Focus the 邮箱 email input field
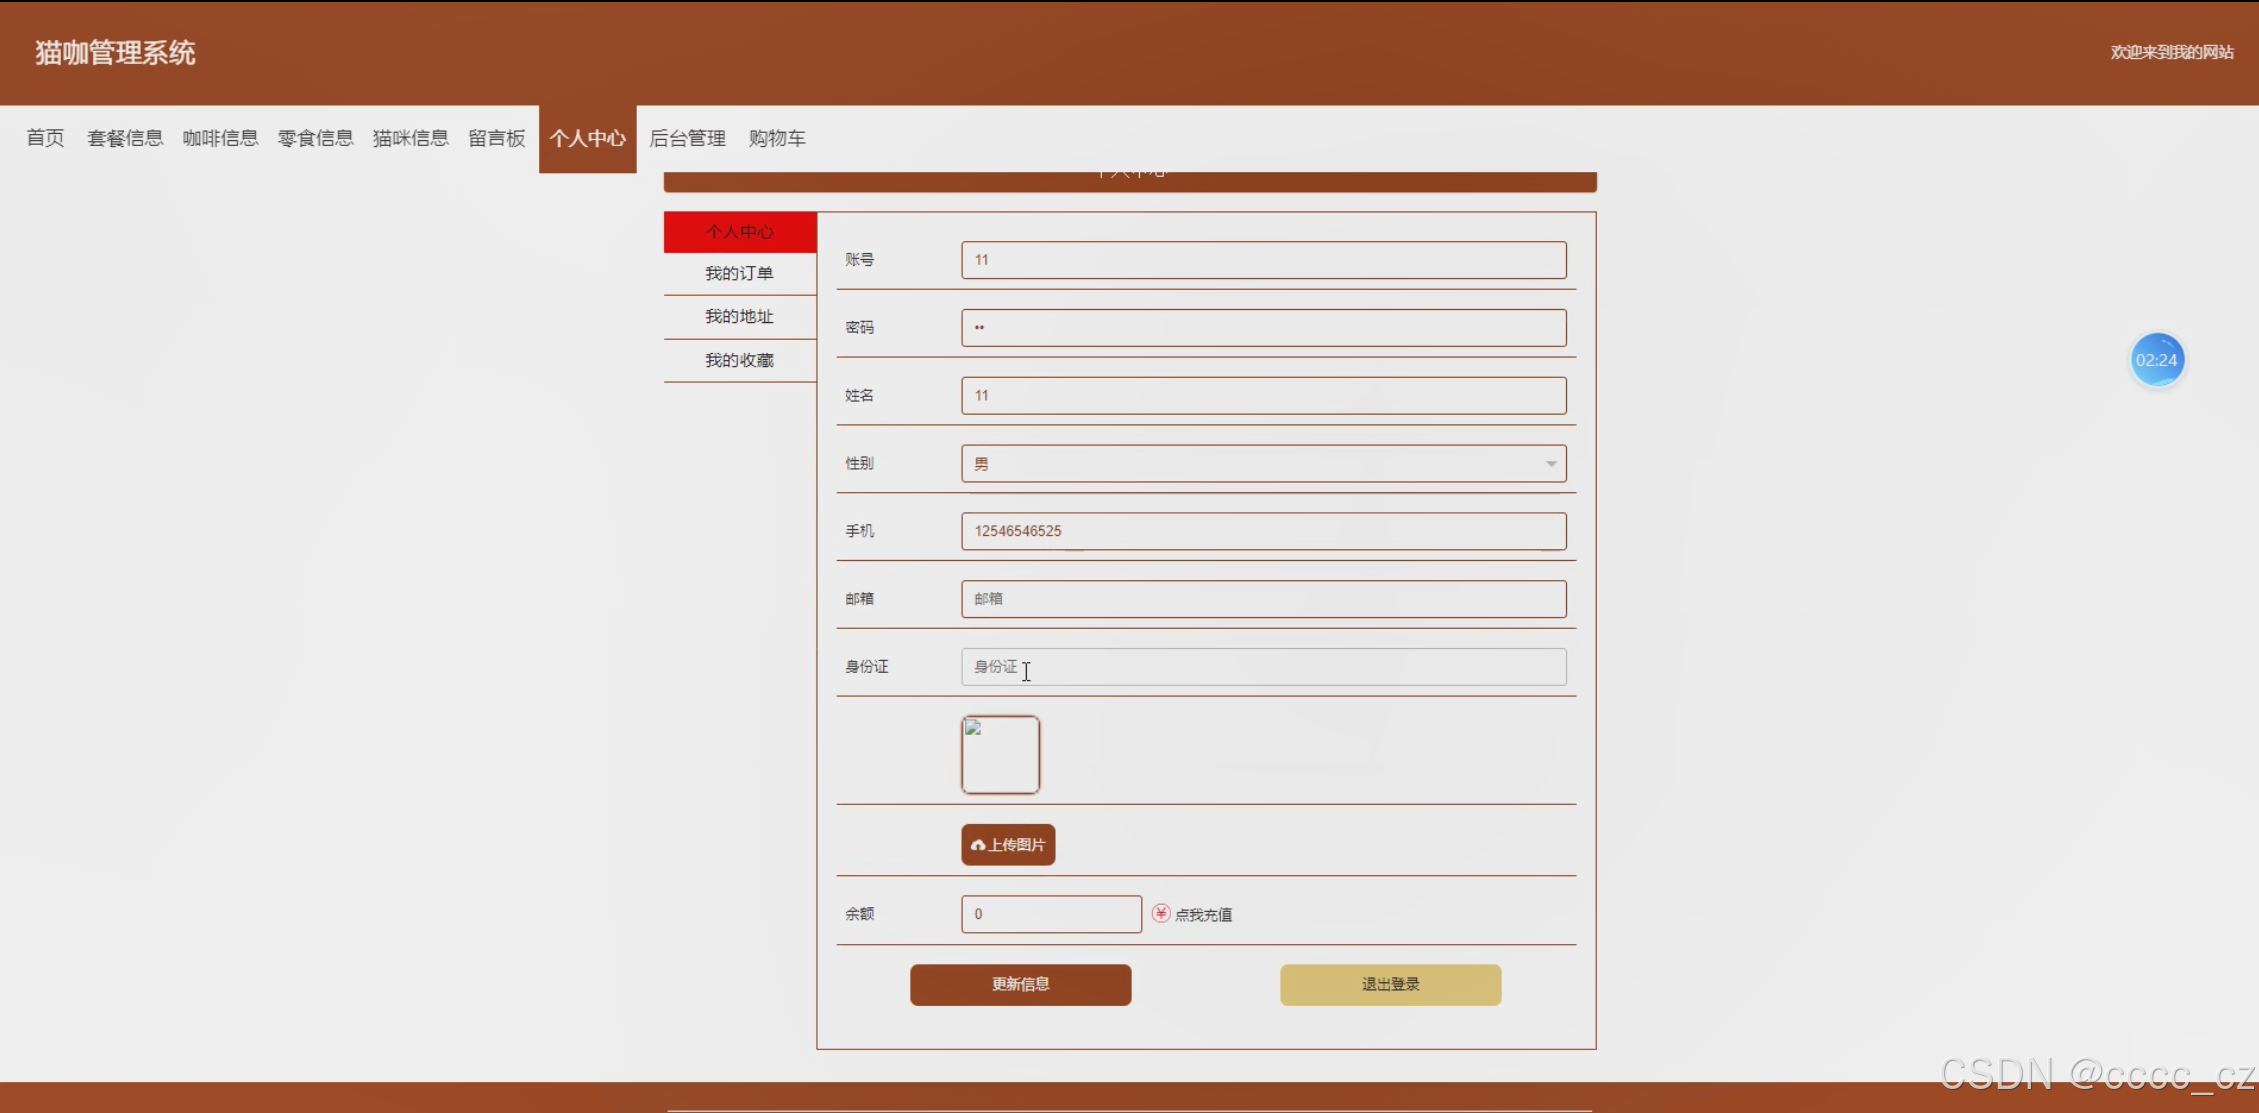Screen dimensions: 2259x1113 [x=1263, y=599]
